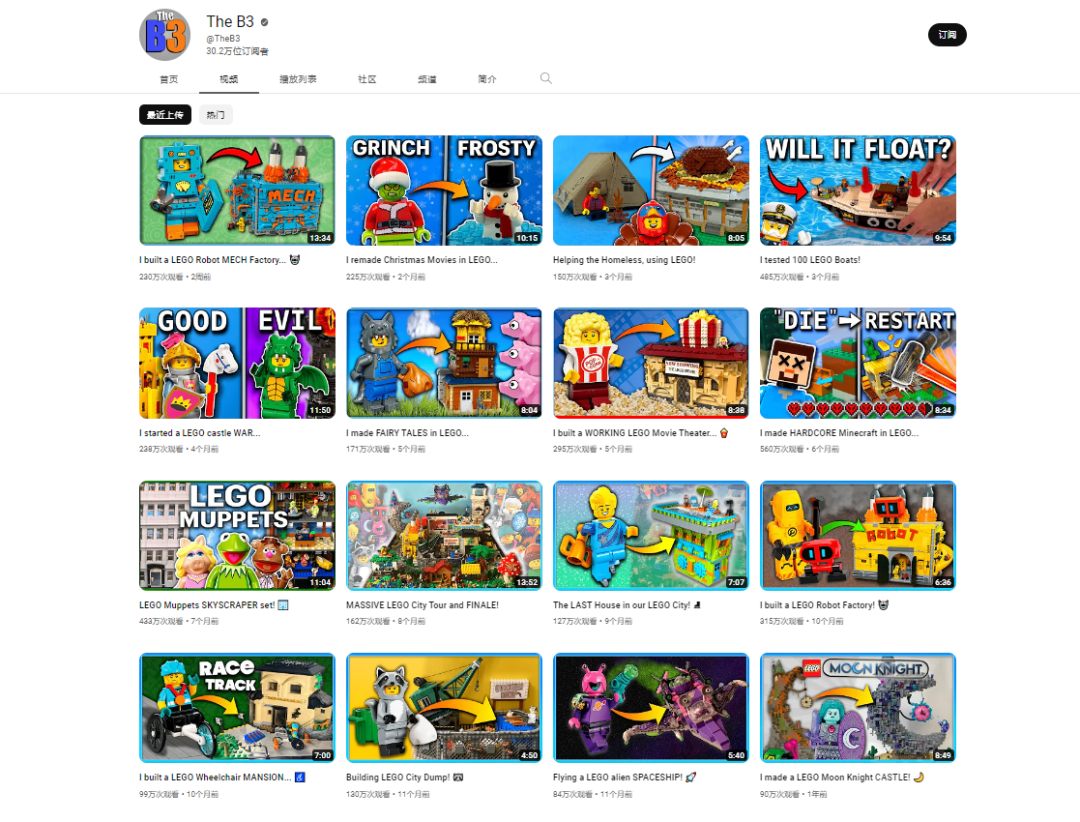Viewport: 1080px width, 822px height.
Task: Click the 433万次观看 view count
Action: (161, 621)
